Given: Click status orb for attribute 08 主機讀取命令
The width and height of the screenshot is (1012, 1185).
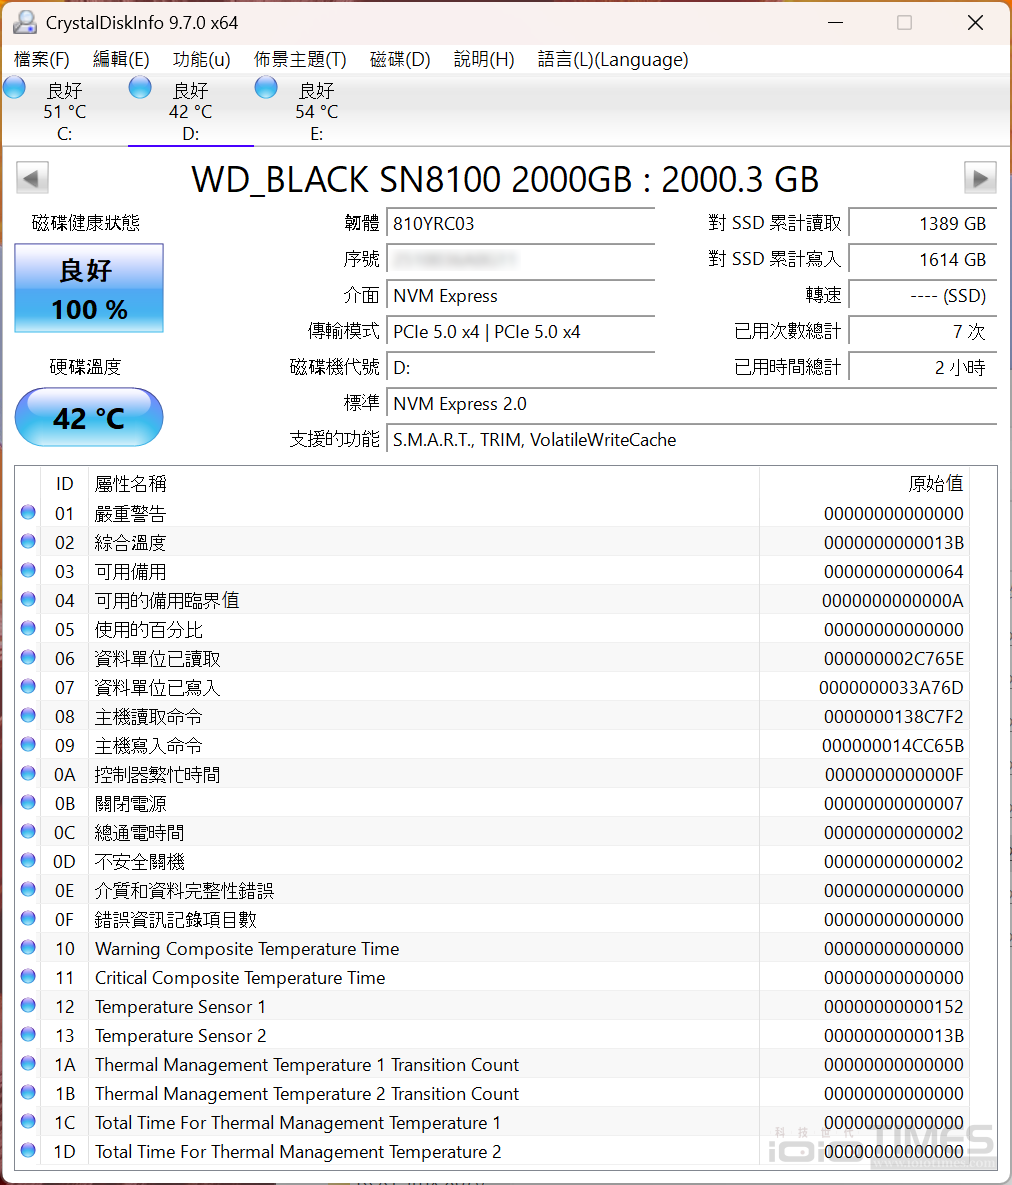Looking at the screenshot, I should point(28,715).
